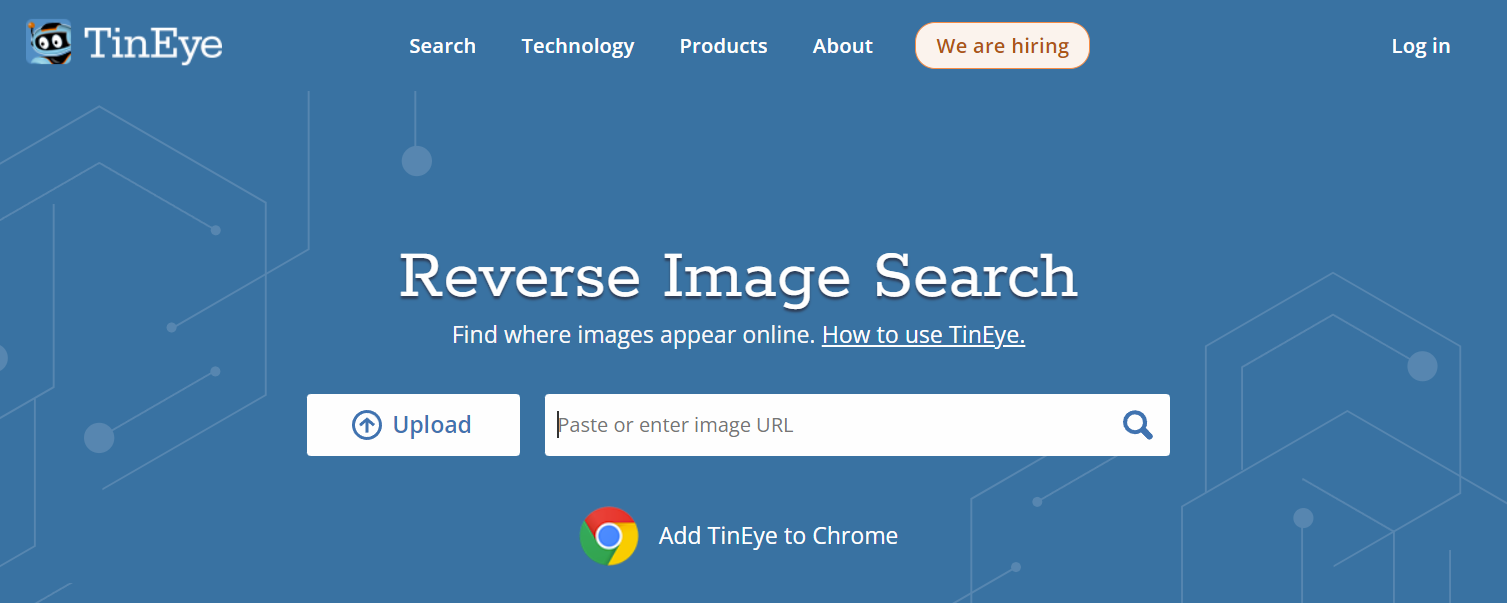This screenshot has height=603, width=1507.
Task: Open the Log in link
Action: click(x=1420, y=46)
